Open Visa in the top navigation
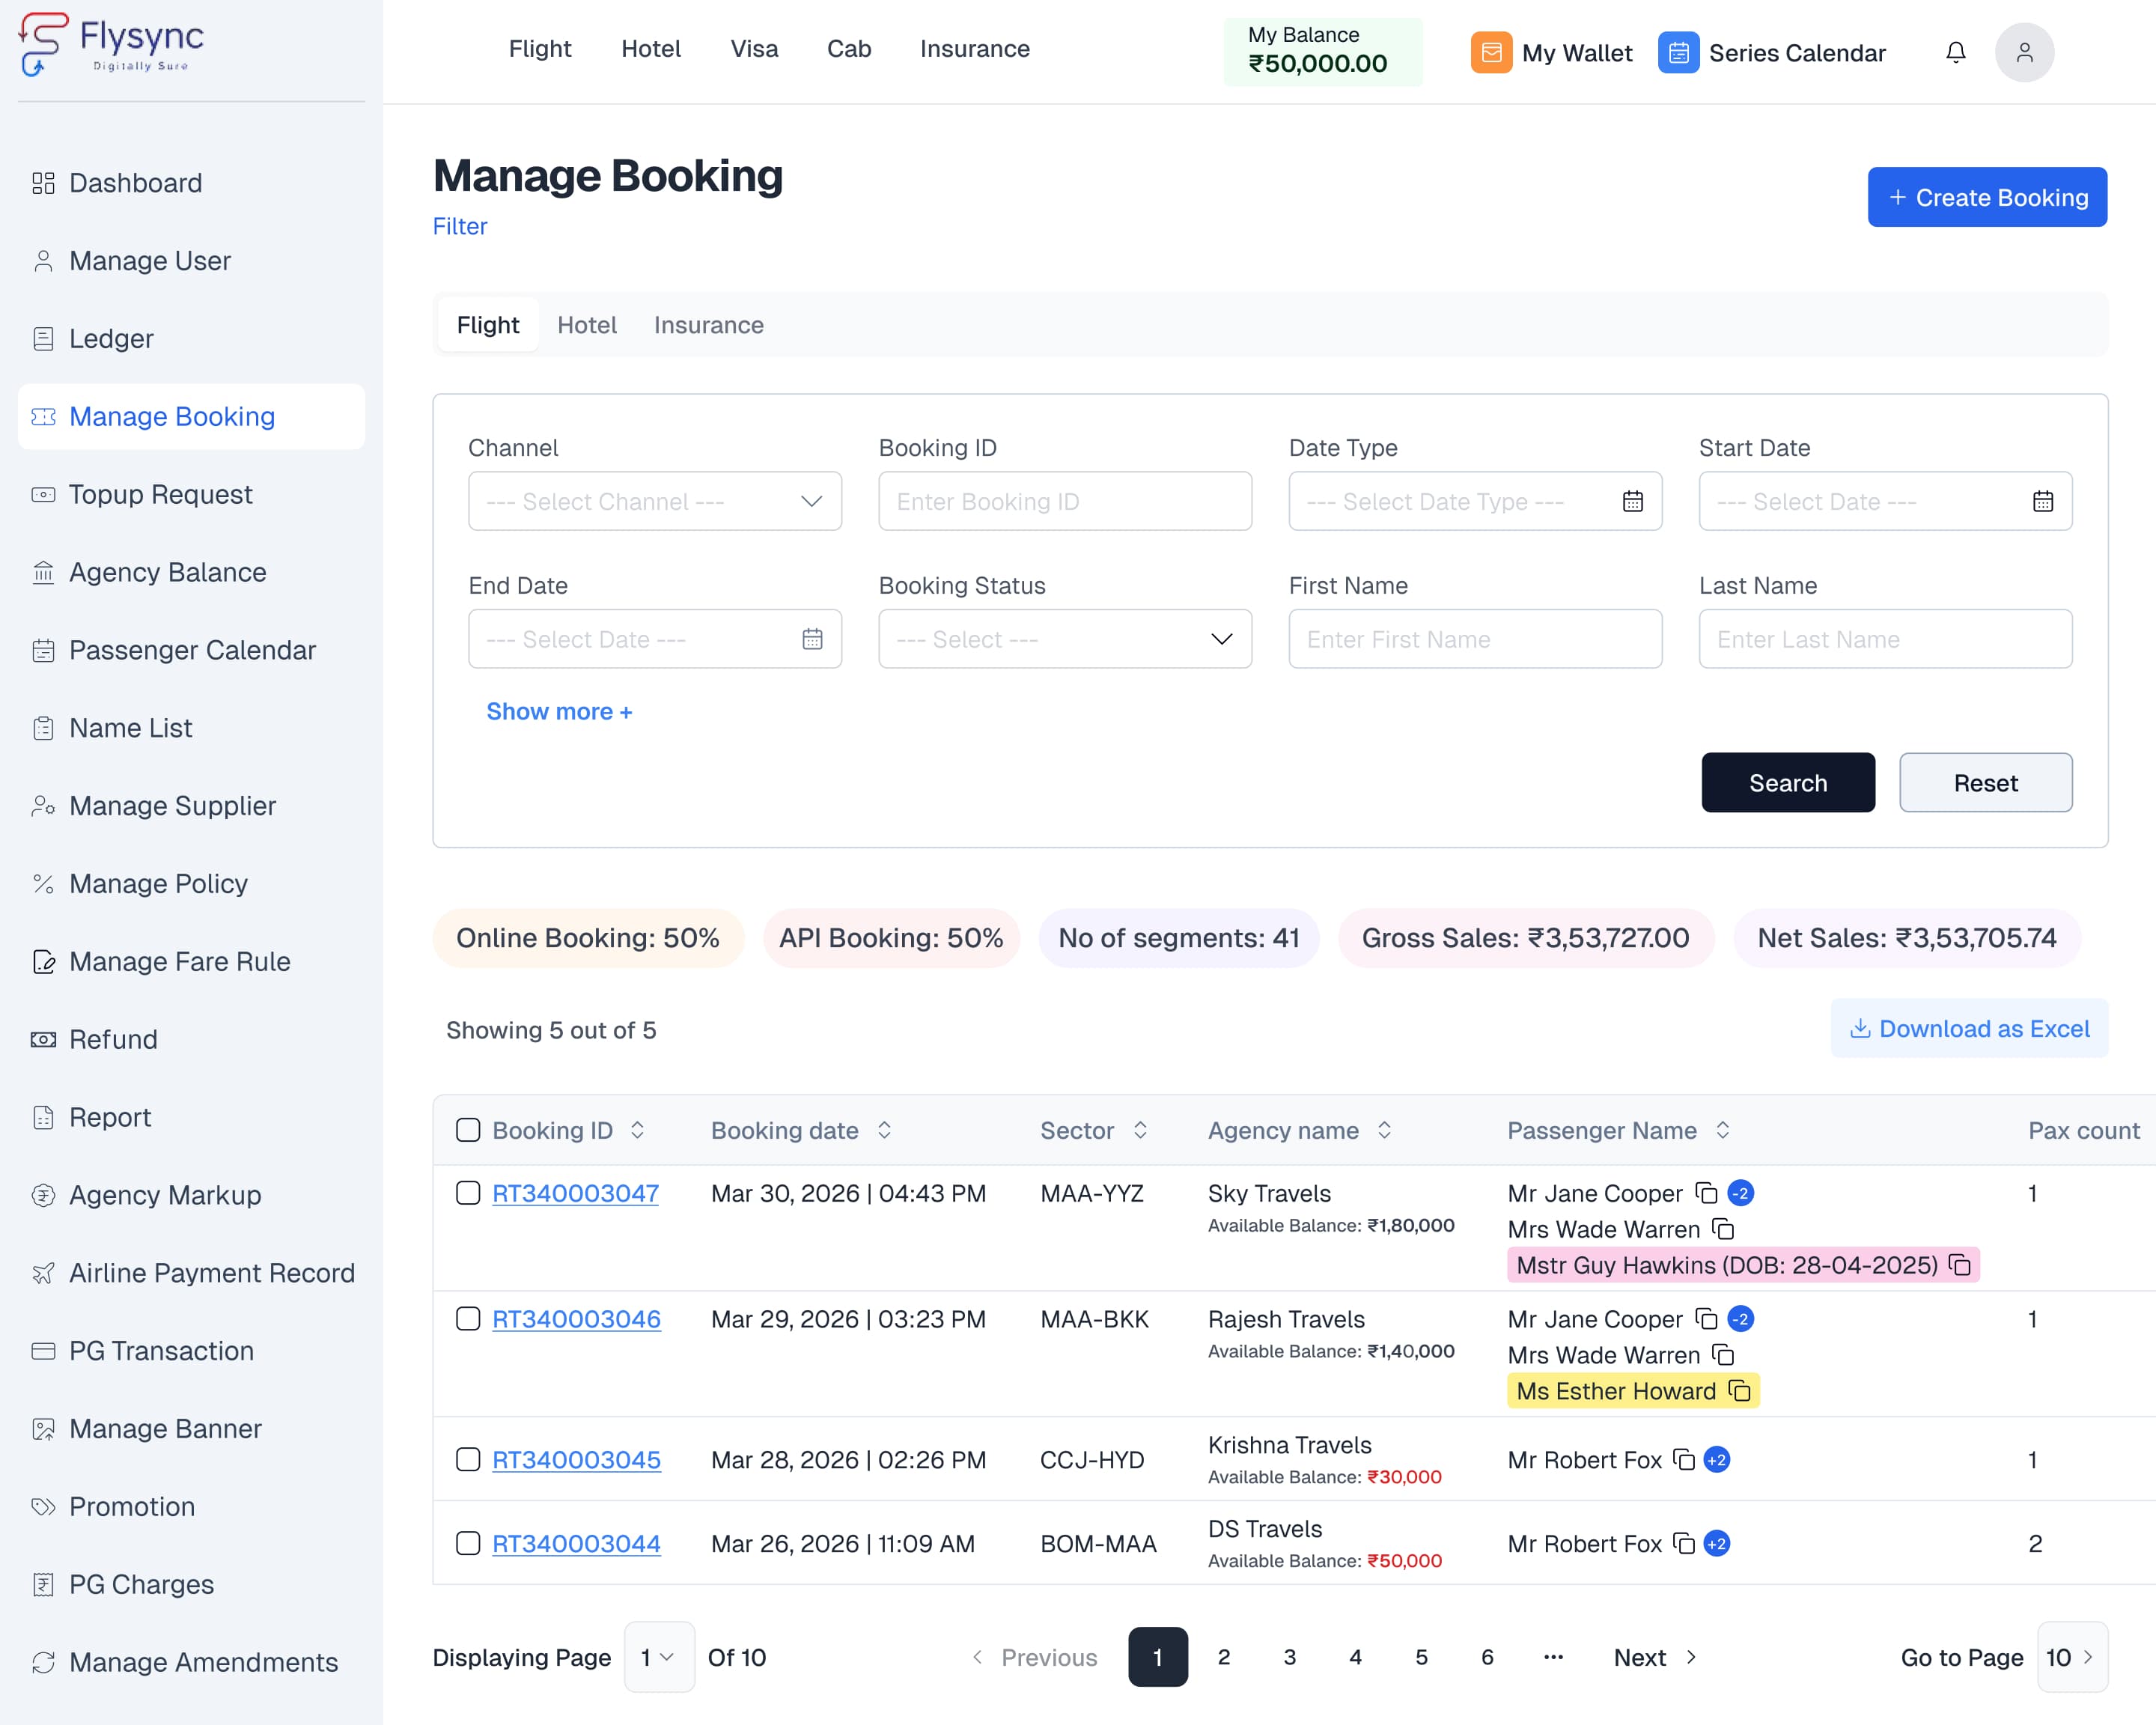2156x1725 pixels. (754, 49)
